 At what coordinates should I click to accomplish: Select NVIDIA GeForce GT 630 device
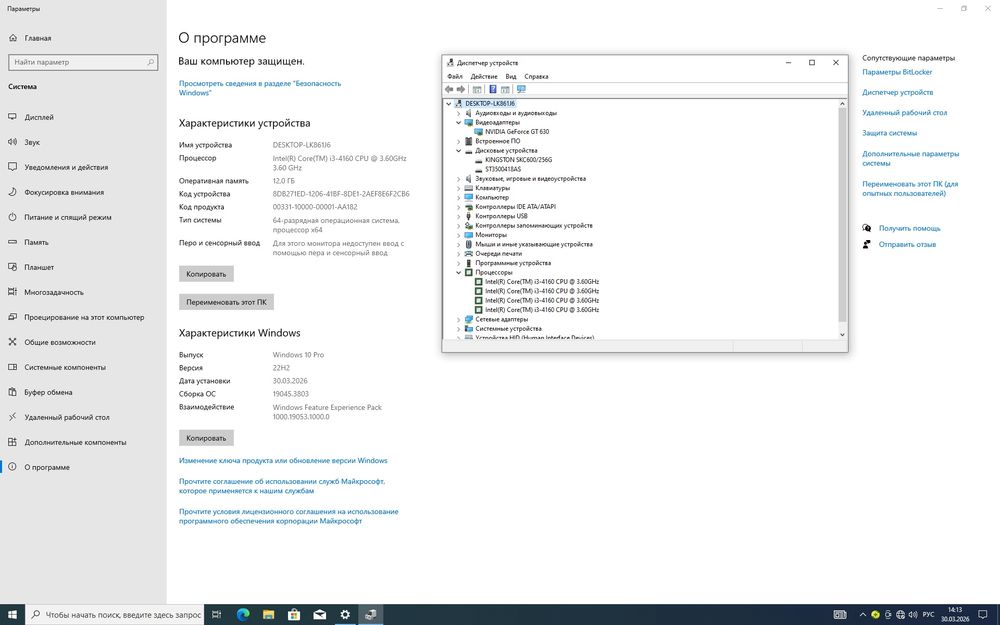click(517, 132)
